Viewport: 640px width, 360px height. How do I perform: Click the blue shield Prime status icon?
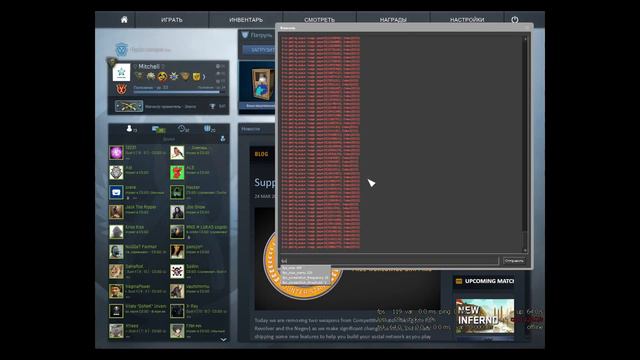pyautogui.click(x=121, y=50)
